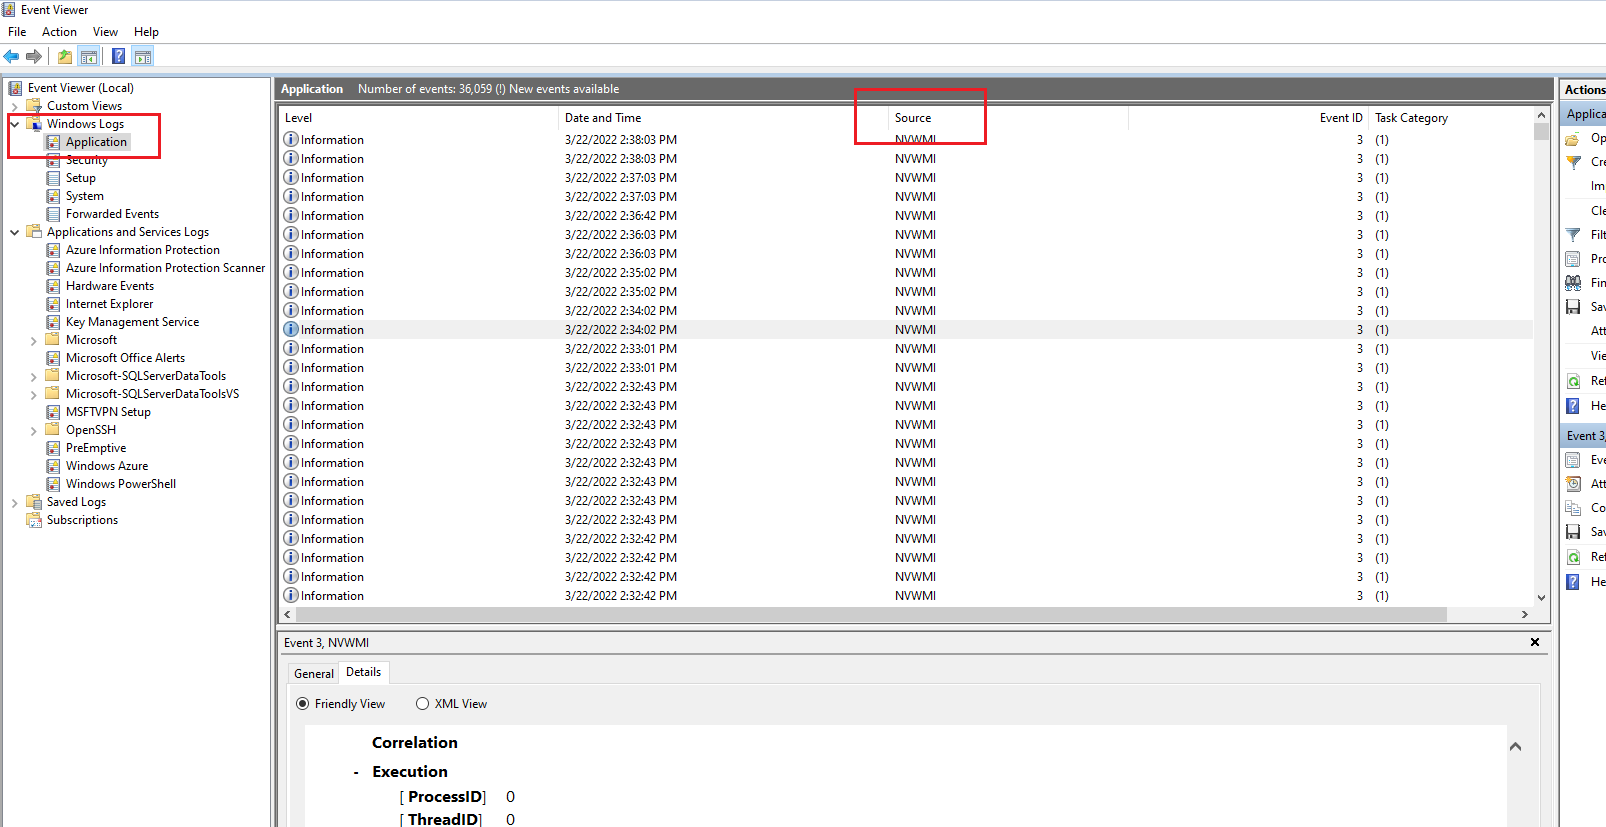This screenshot has height=827, width=1606.
Task: Click Show/Hide Console Tree toolbar icon
Action: (89, 56)
